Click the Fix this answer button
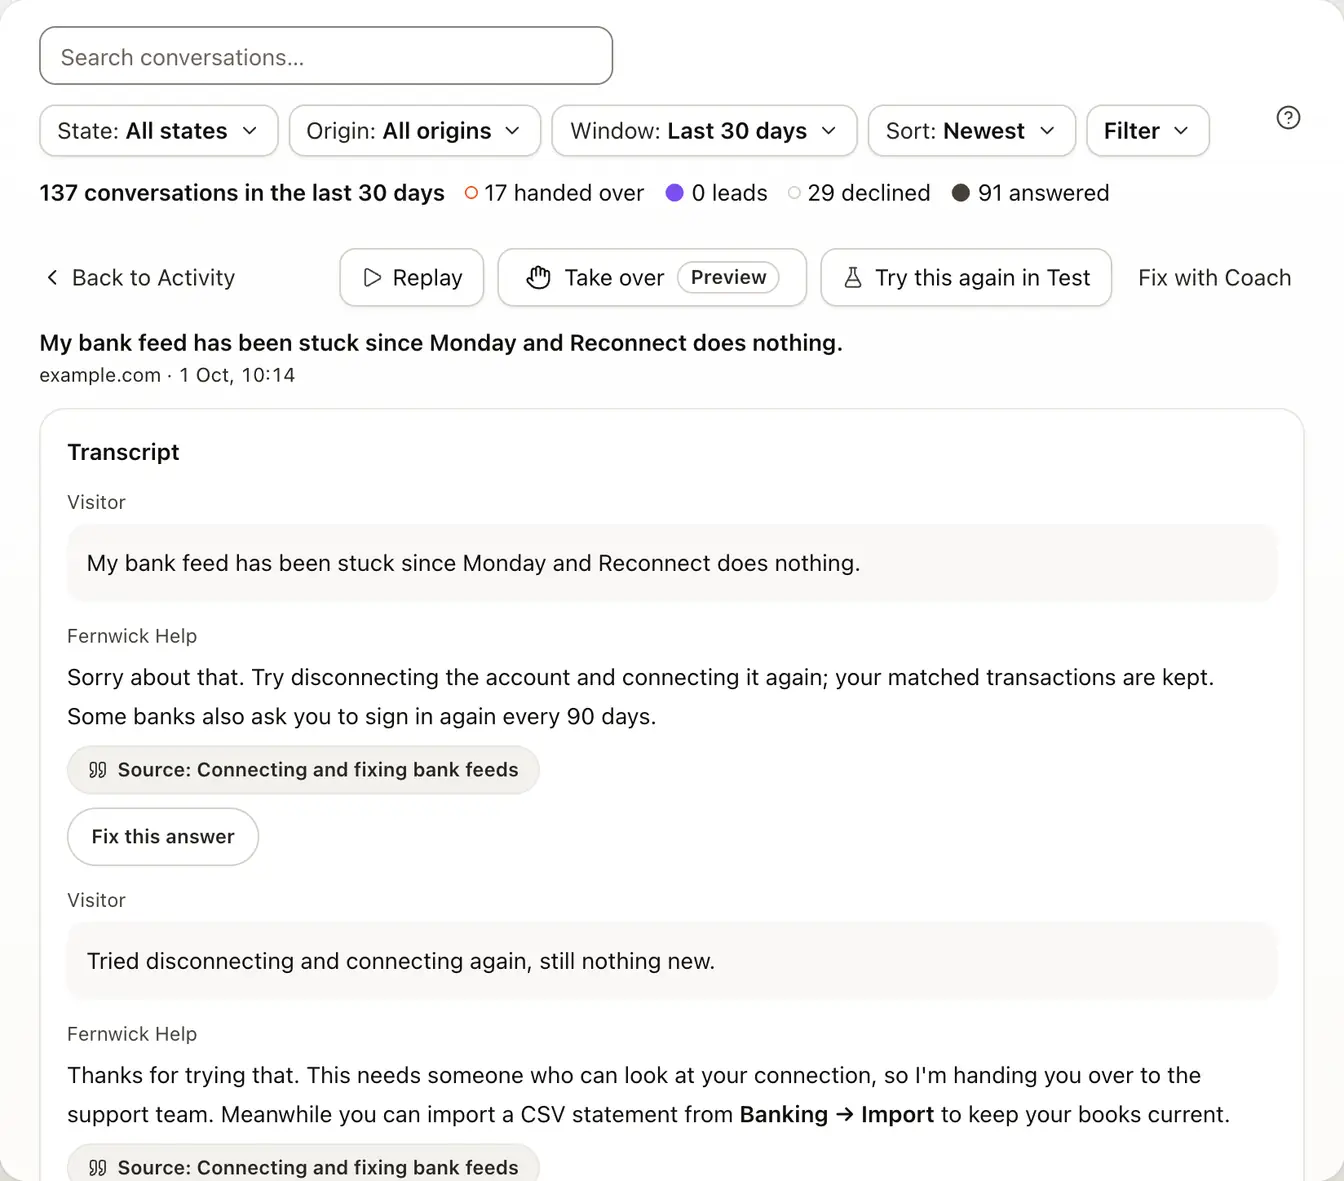This screenshot has height=1181, width=1344. coord(163,836)
